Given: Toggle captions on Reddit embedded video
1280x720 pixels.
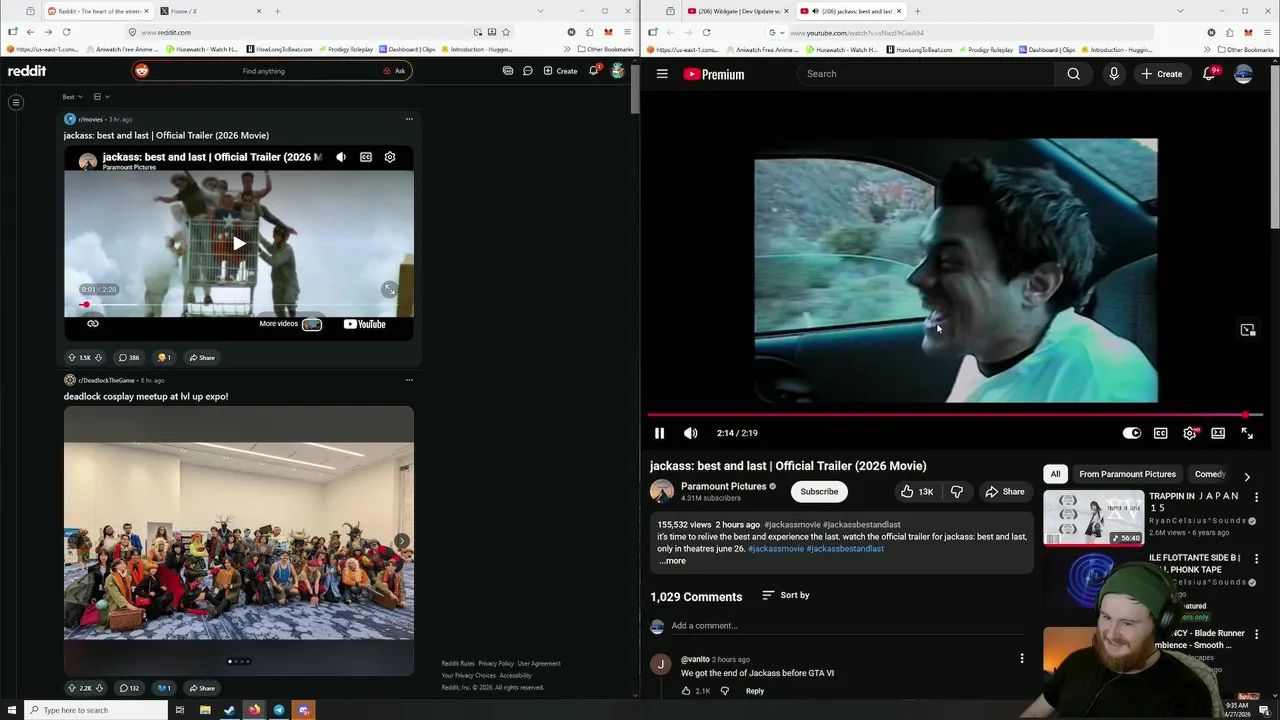Looking at the screenshot, I should coord(366,157).
